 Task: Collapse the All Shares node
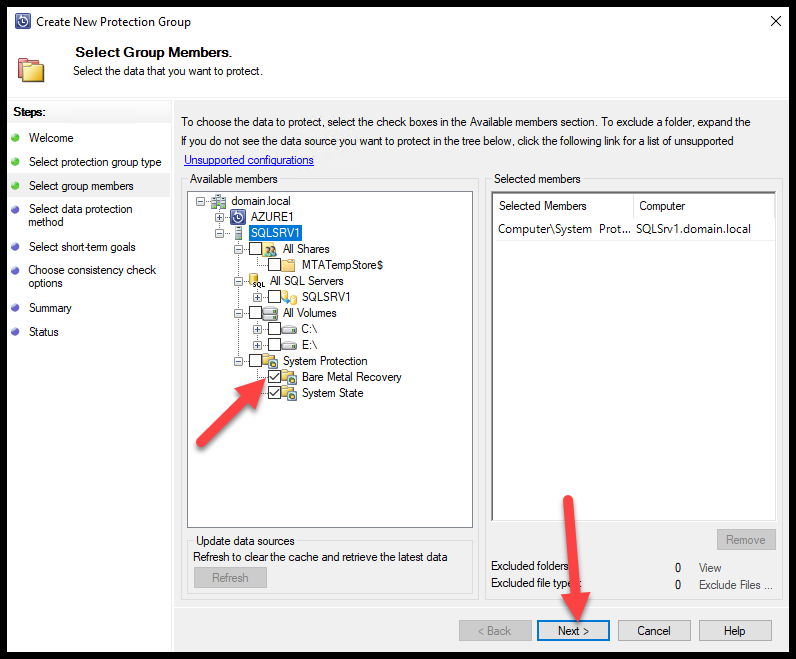point(238,249)
